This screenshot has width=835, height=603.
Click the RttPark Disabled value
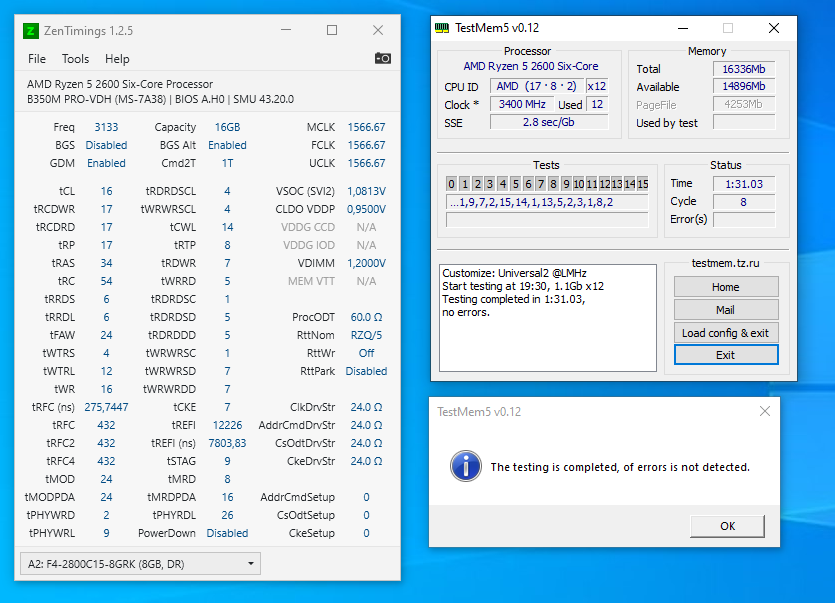pyautogui.click(x=366, y=371)
